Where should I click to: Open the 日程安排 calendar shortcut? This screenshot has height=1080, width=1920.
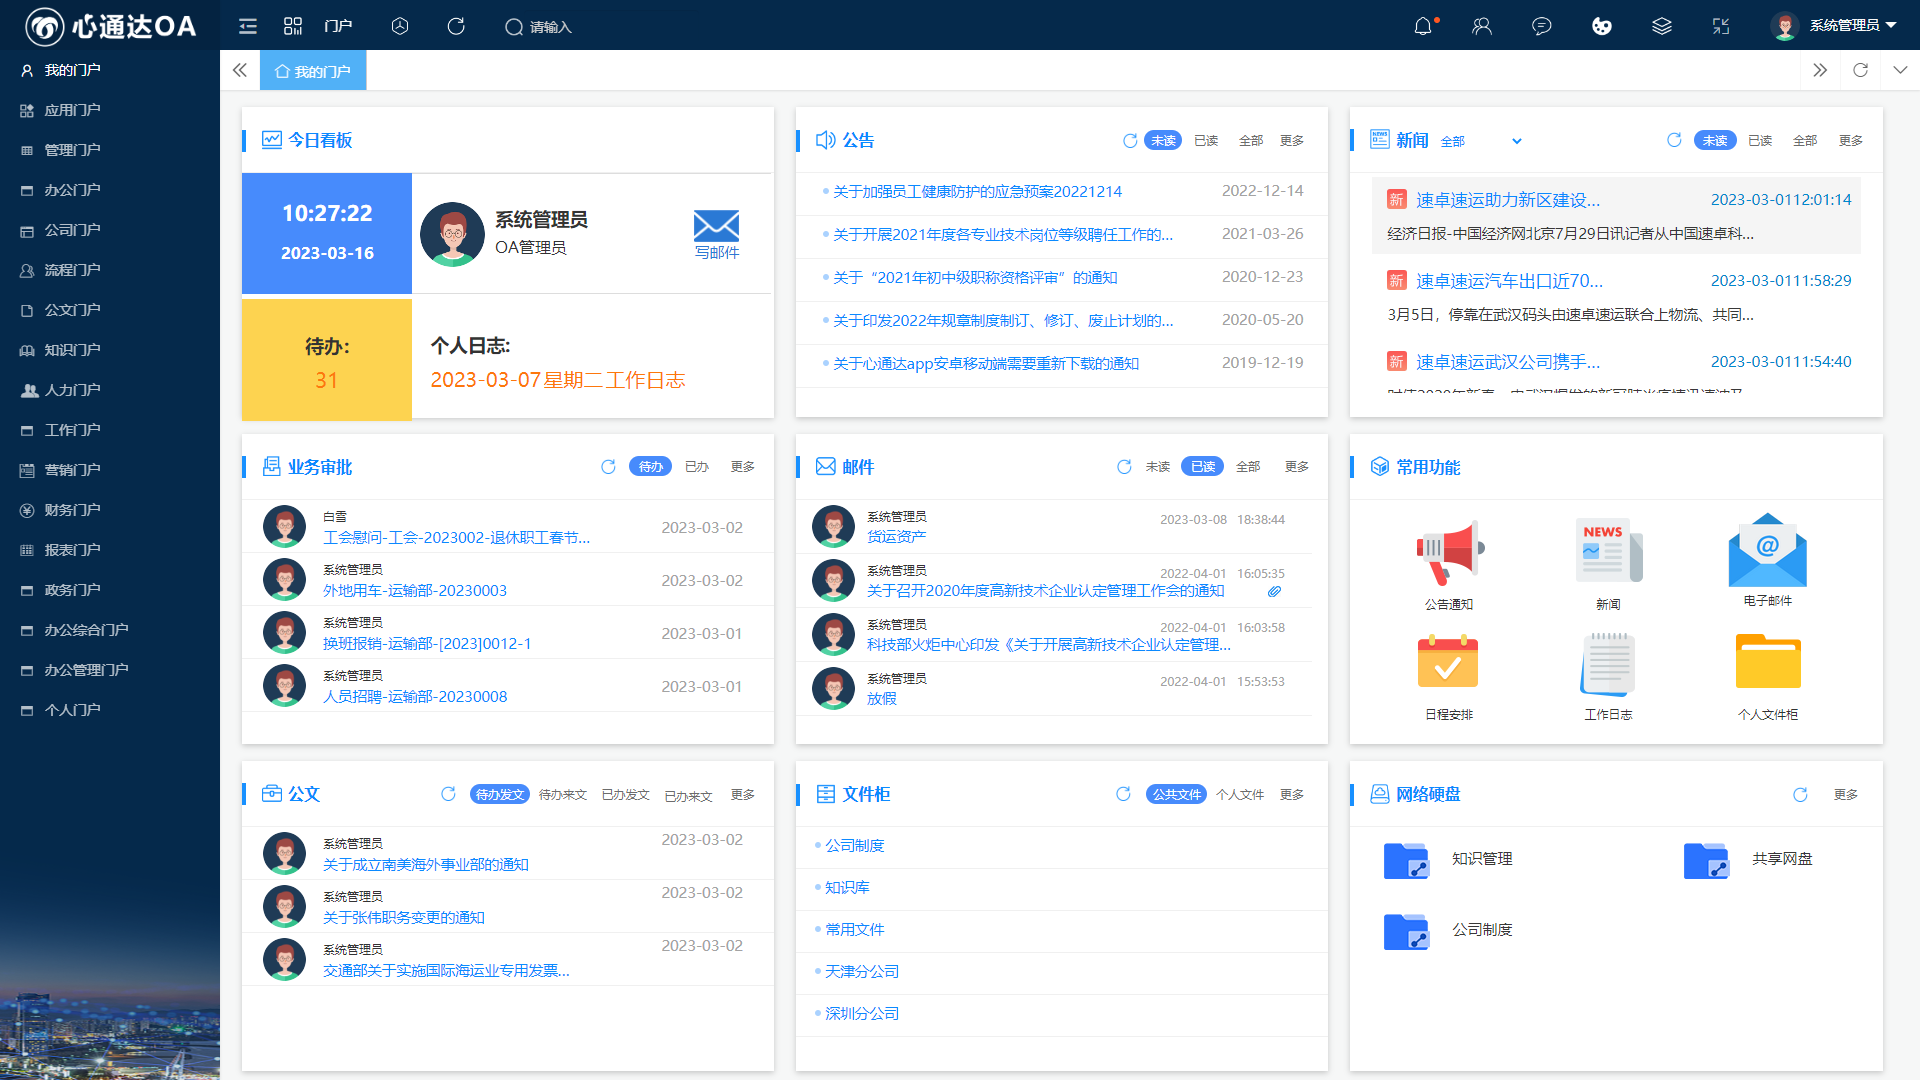coord(1447,663)
